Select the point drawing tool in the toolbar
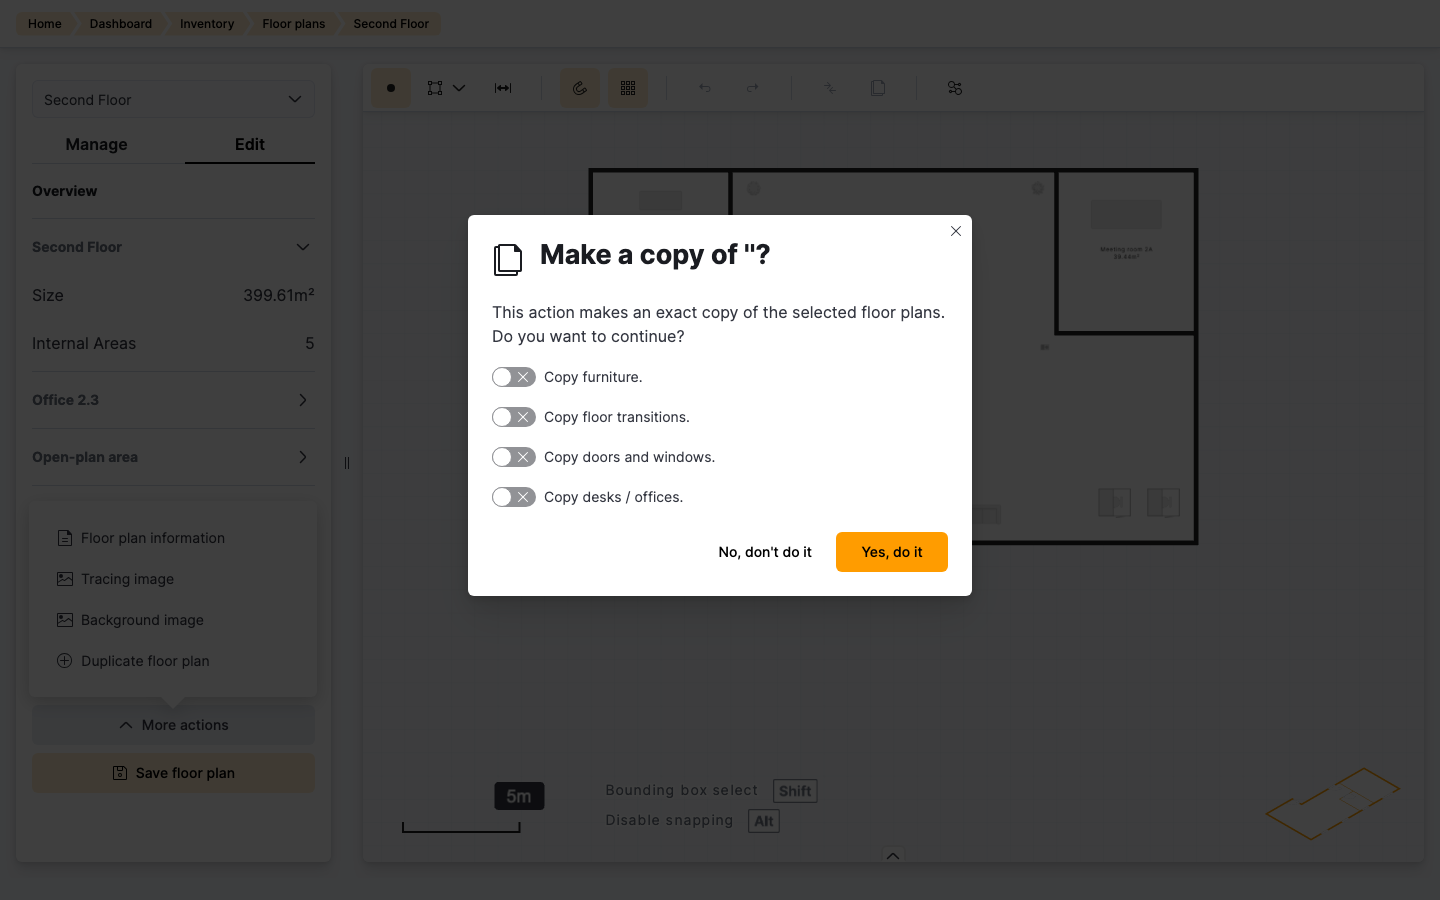 391,88
